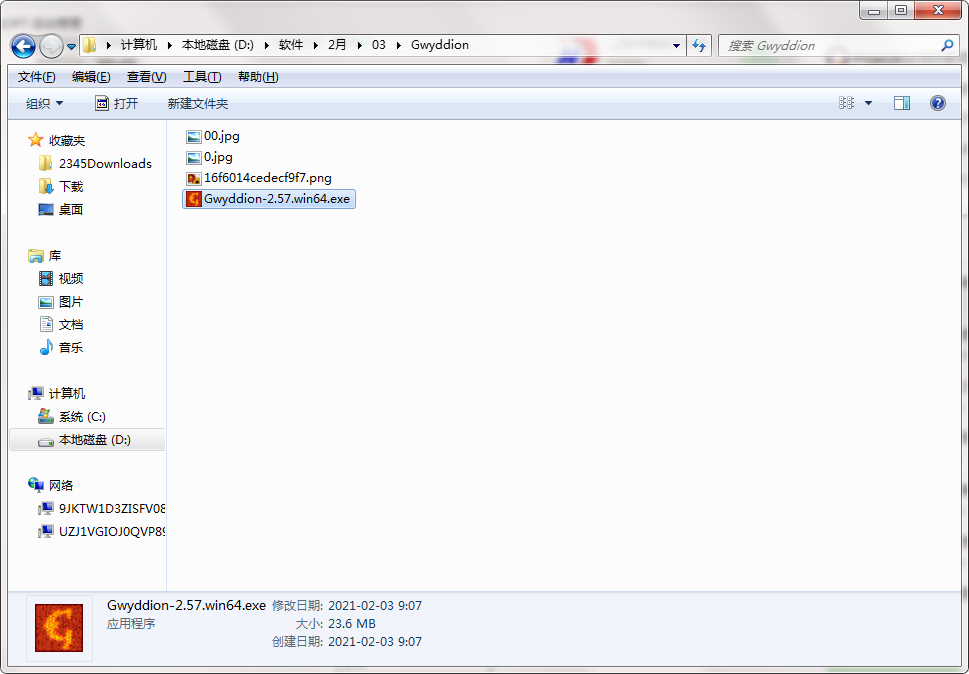
Task: Open the 系统 (C:) drive
Action: 81,417
